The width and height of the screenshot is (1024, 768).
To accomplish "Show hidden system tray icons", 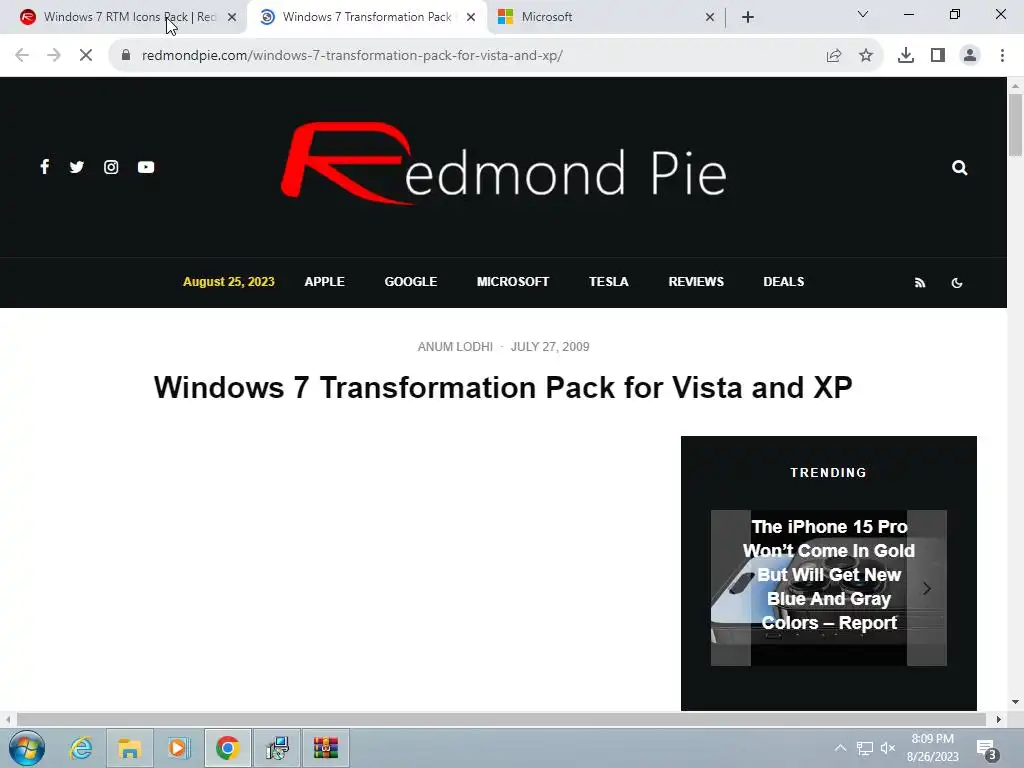I will click(x=840, y=748).
